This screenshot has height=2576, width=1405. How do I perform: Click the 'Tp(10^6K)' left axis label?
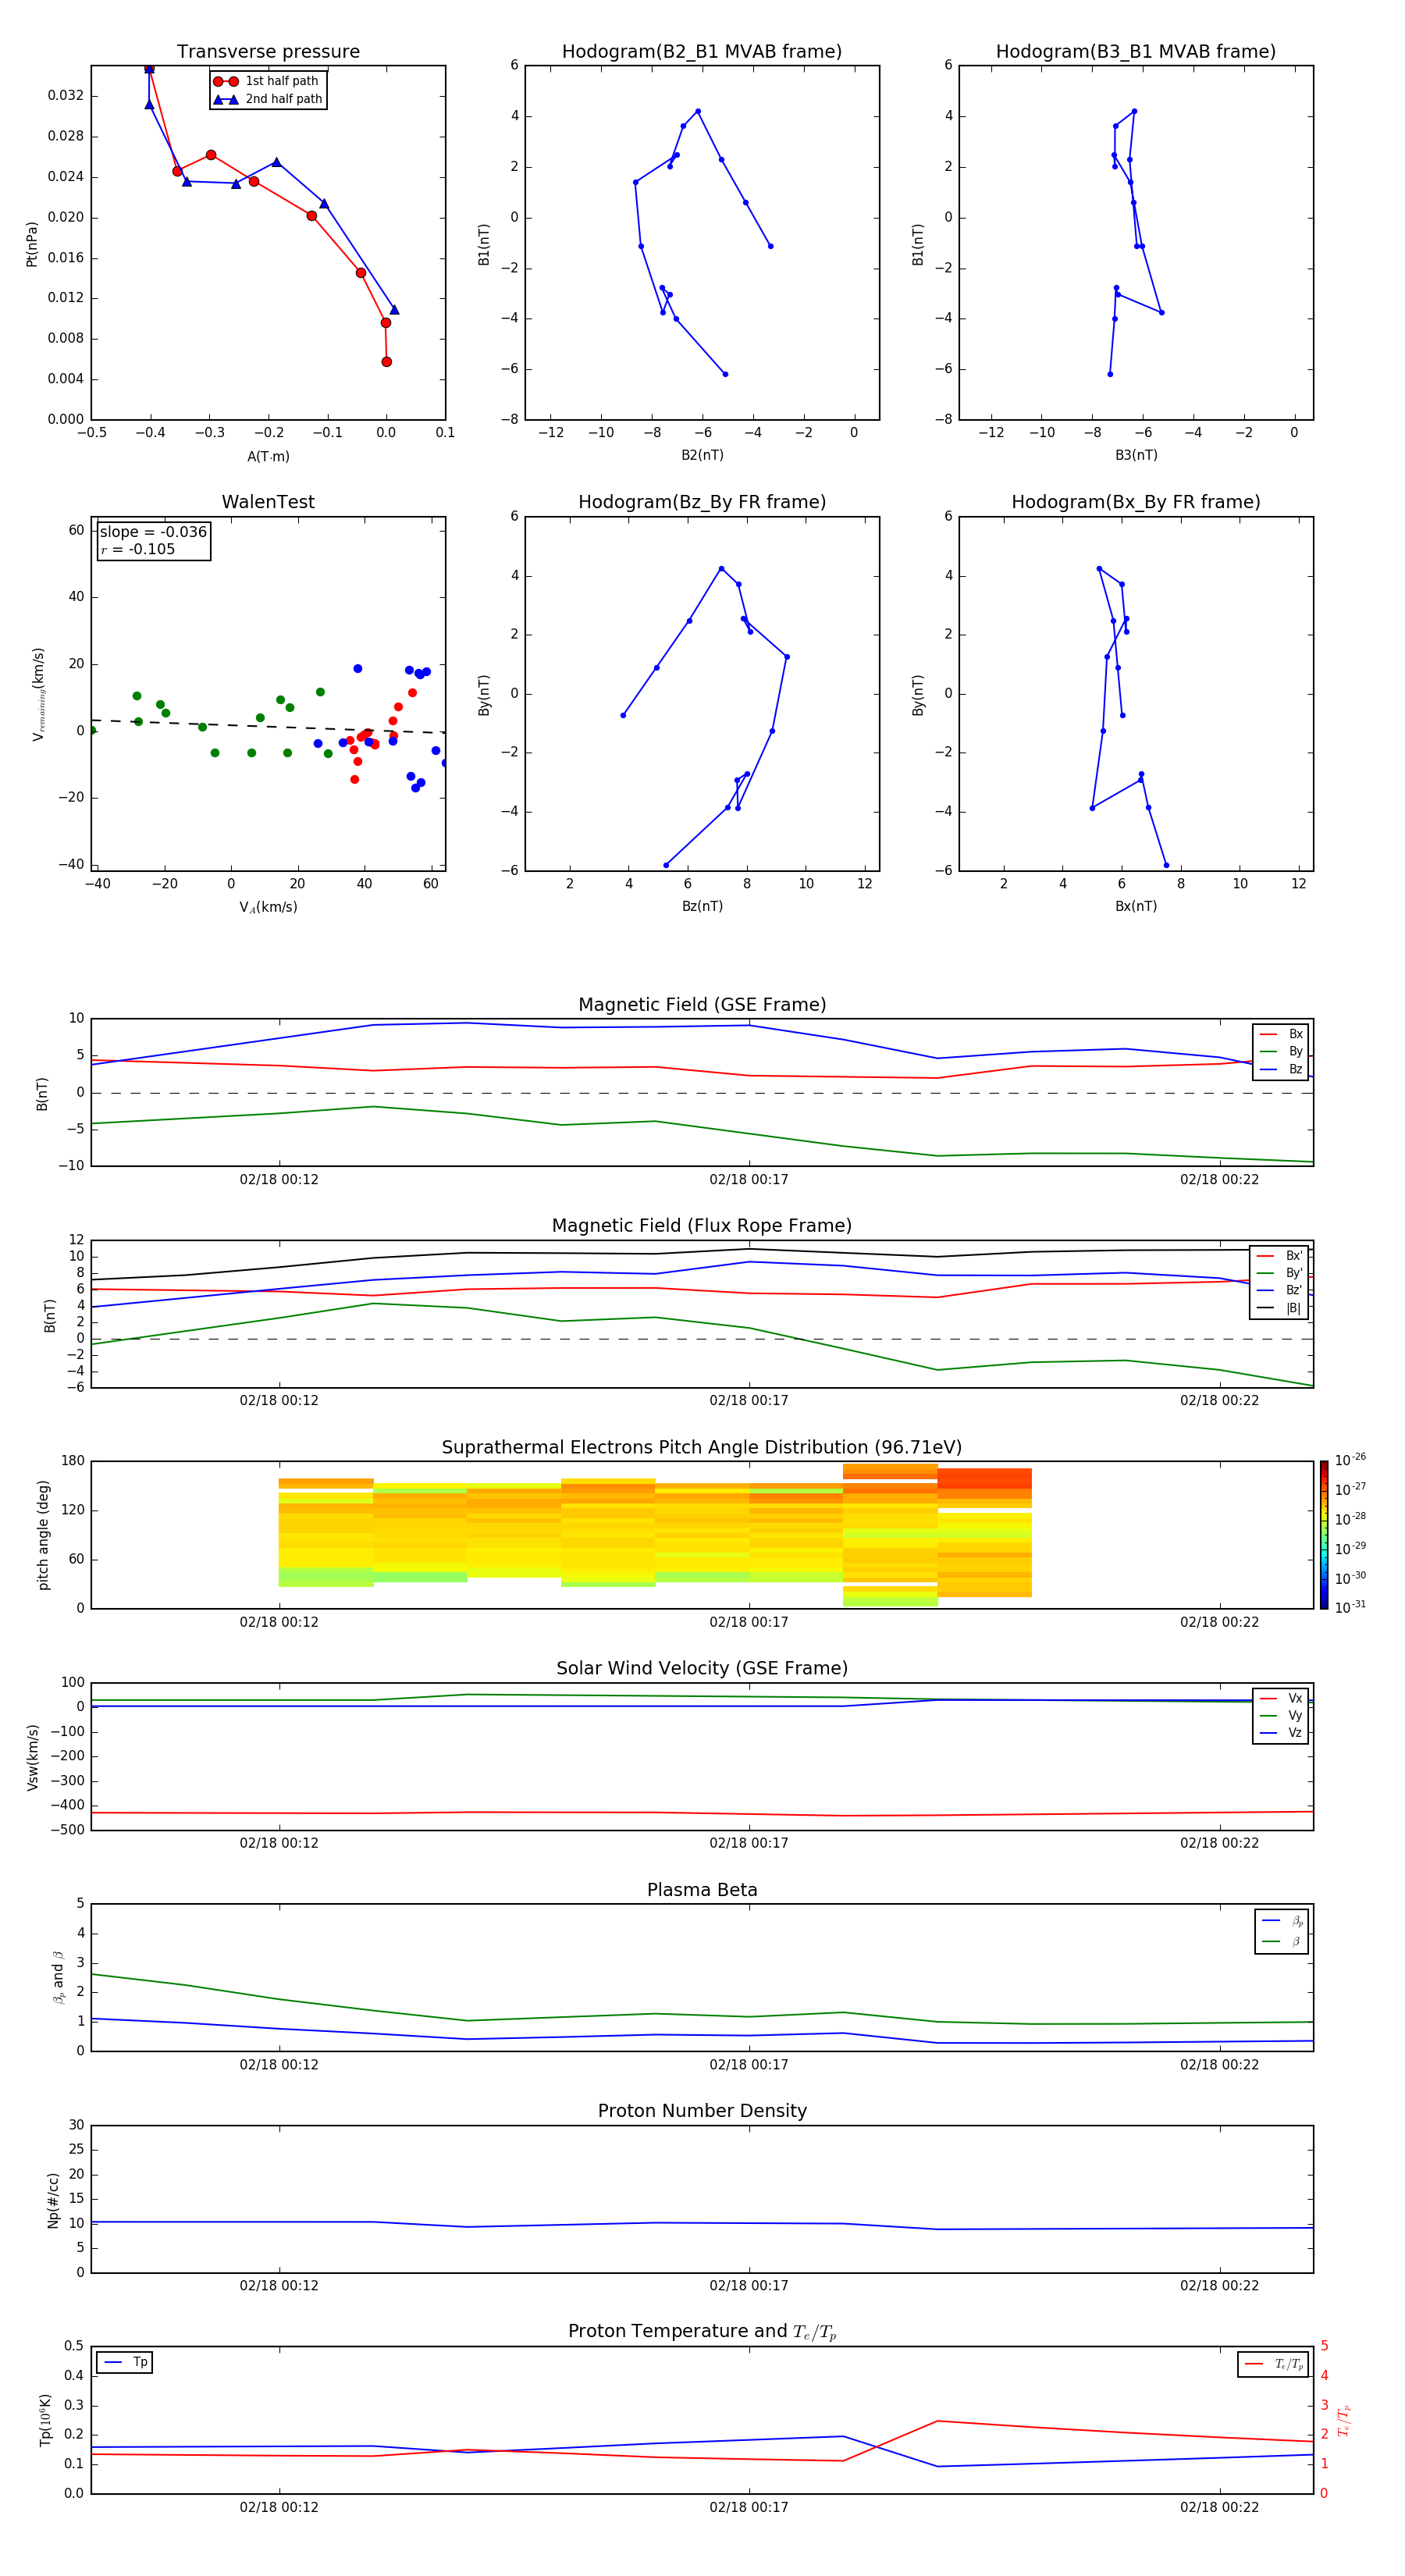(46, 2420)
